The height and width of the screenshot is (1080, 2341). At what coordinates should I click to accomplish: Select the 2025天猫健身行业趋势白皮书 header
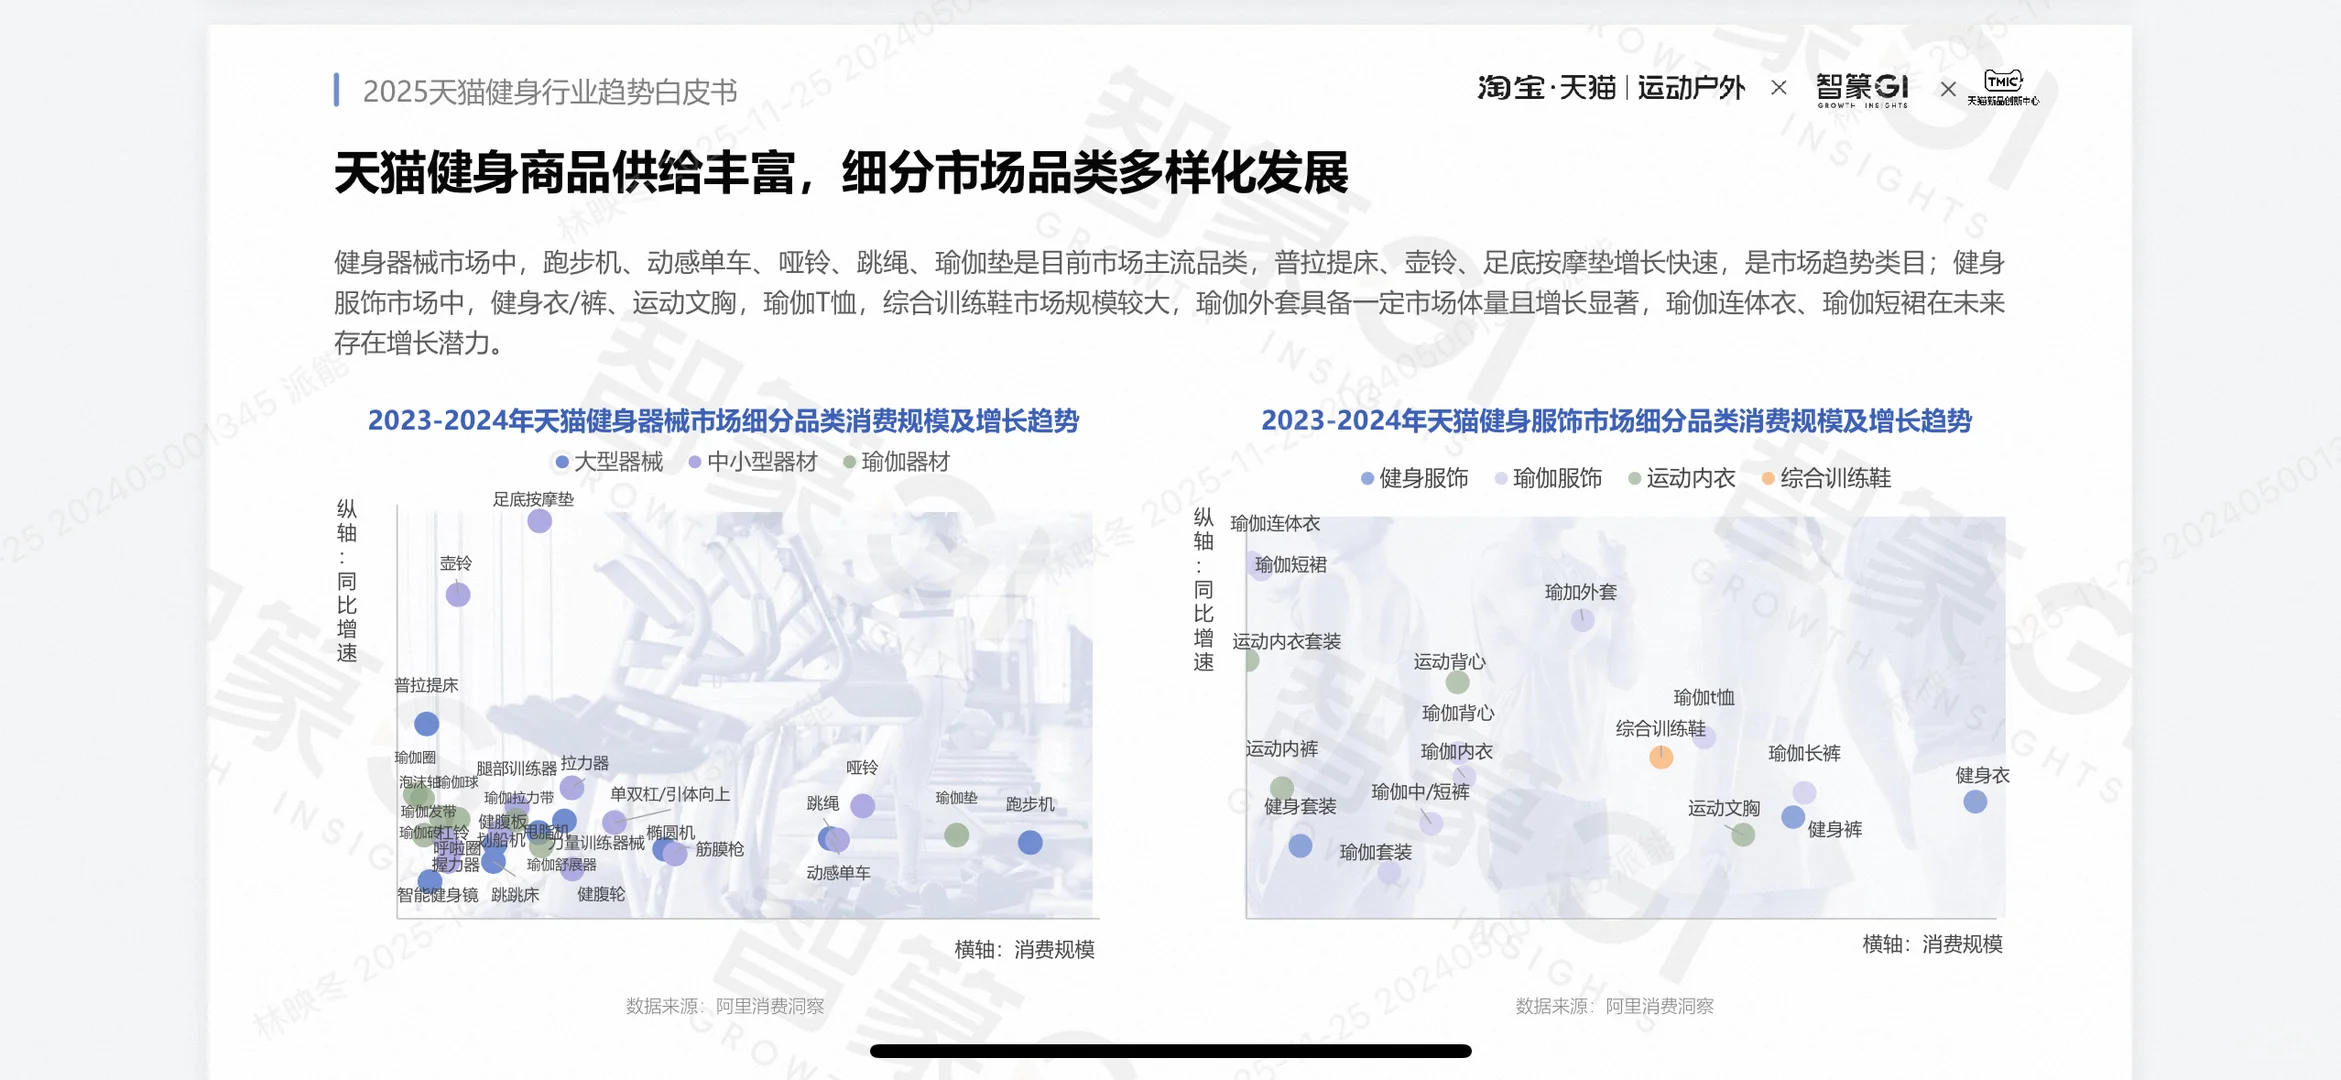tap(550, 91)
